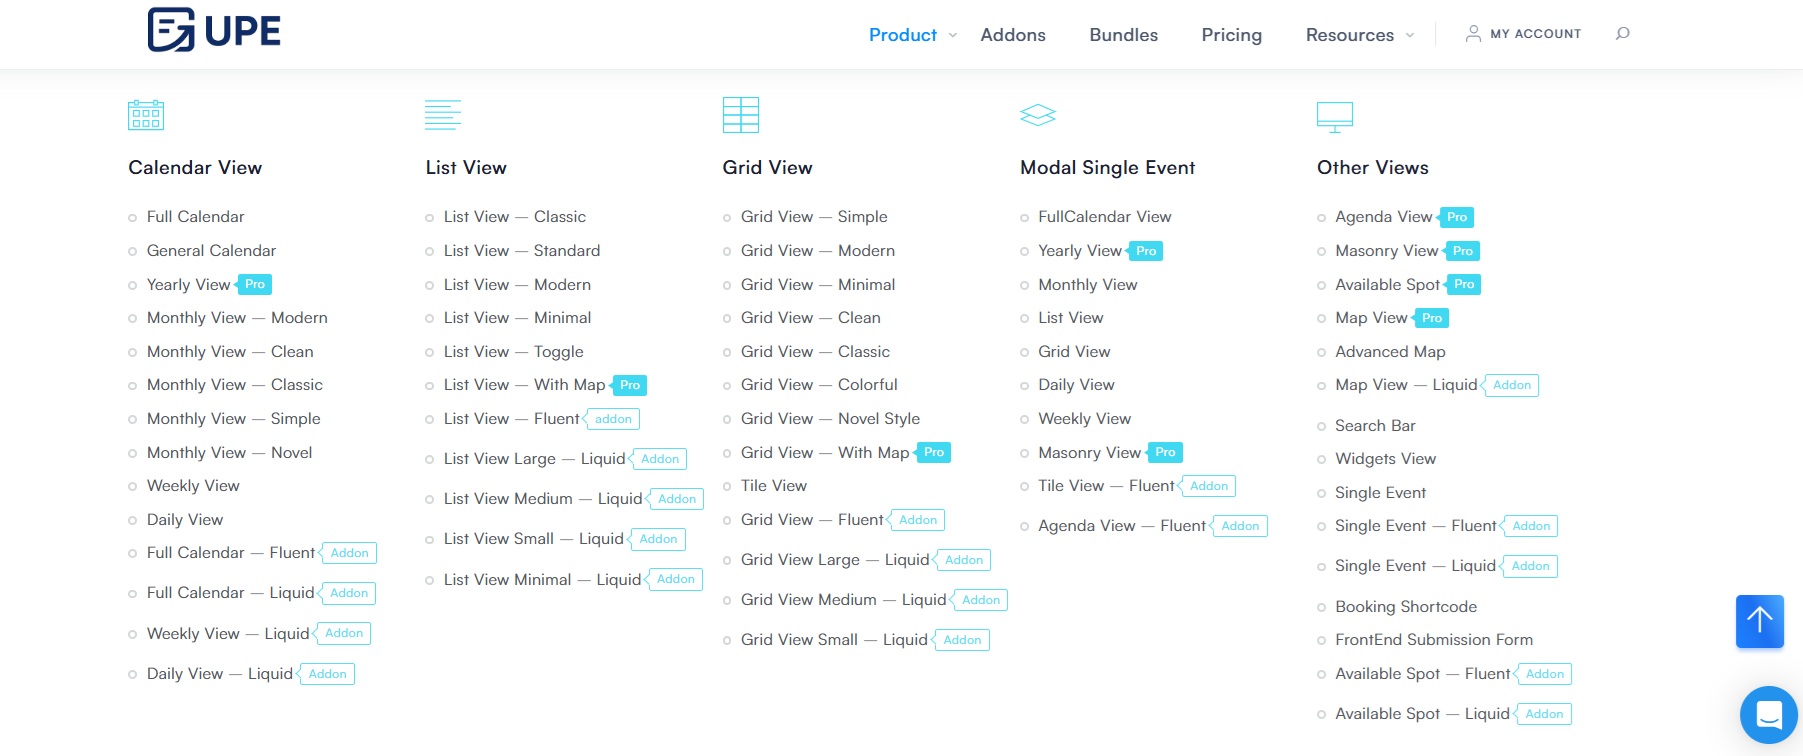This screenshot has width=1803, height=756.
Task: Click the My Account user icon
Action: [x=1473, y=34]
